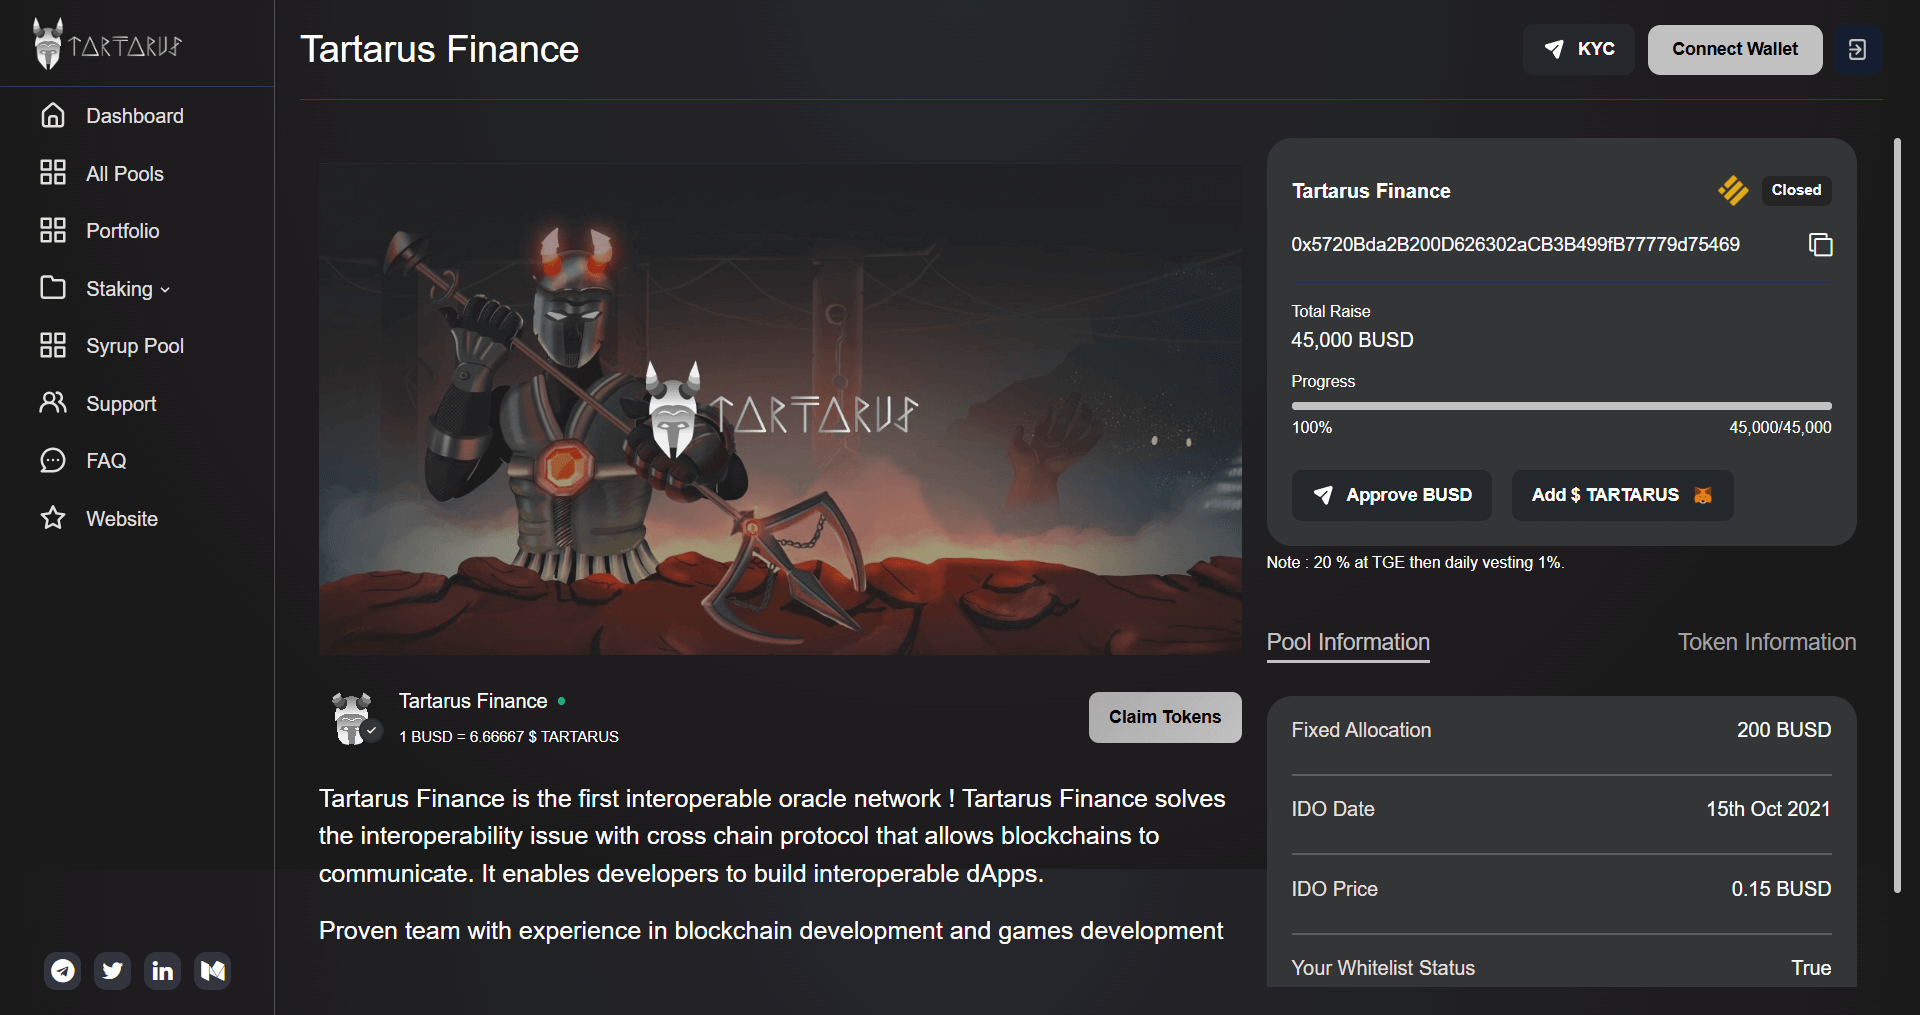The image size is (1920, 1015).
Task: Add $ TARTARUS to MetaMask
Action: coord(1621,495)
